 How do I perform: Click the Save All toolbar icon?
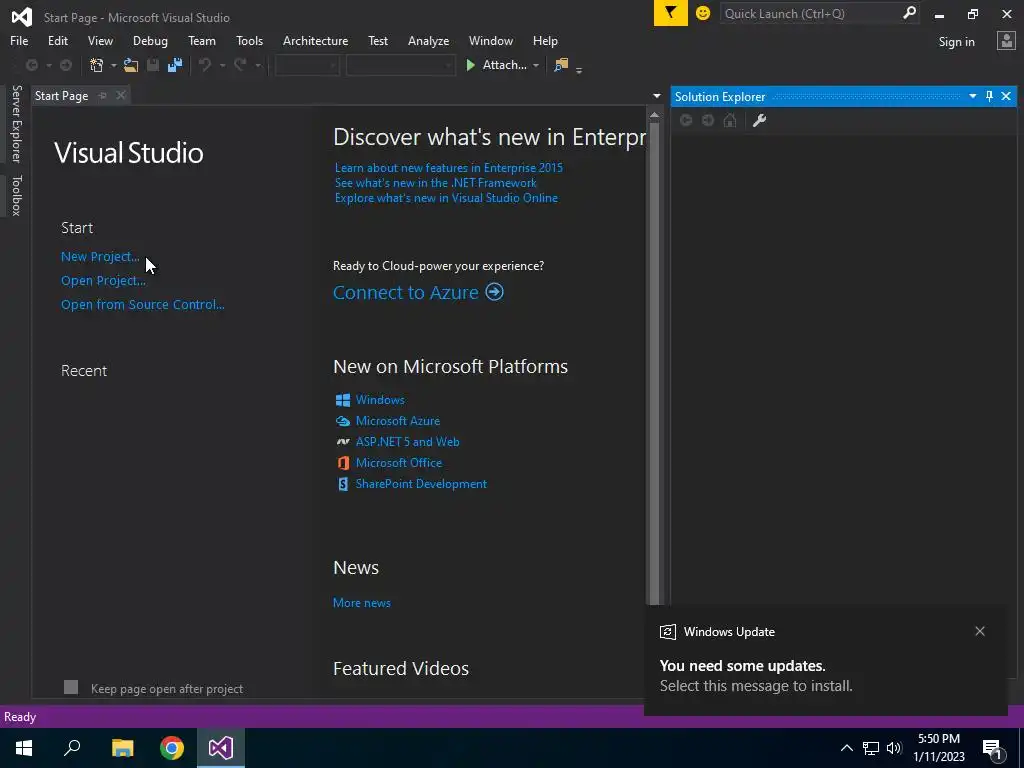[174, 65]
